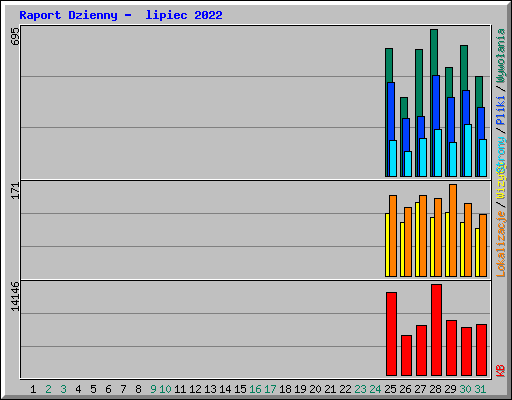Click the green hits bar top for day 27
Viewport: 512px width, 400px height.
[x=419, y=83]
